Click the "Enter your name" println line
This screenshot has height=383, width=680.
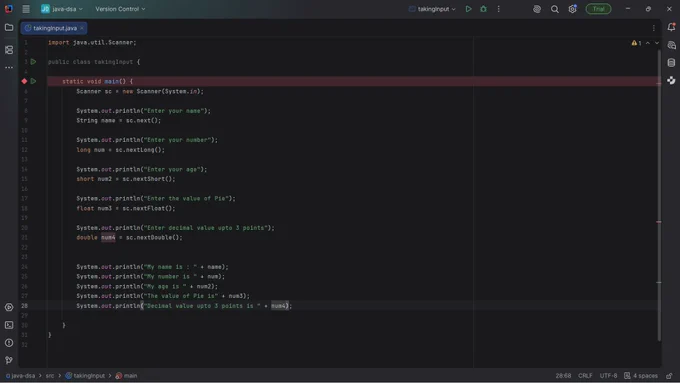pyautogui.click(x=144, y=111)
